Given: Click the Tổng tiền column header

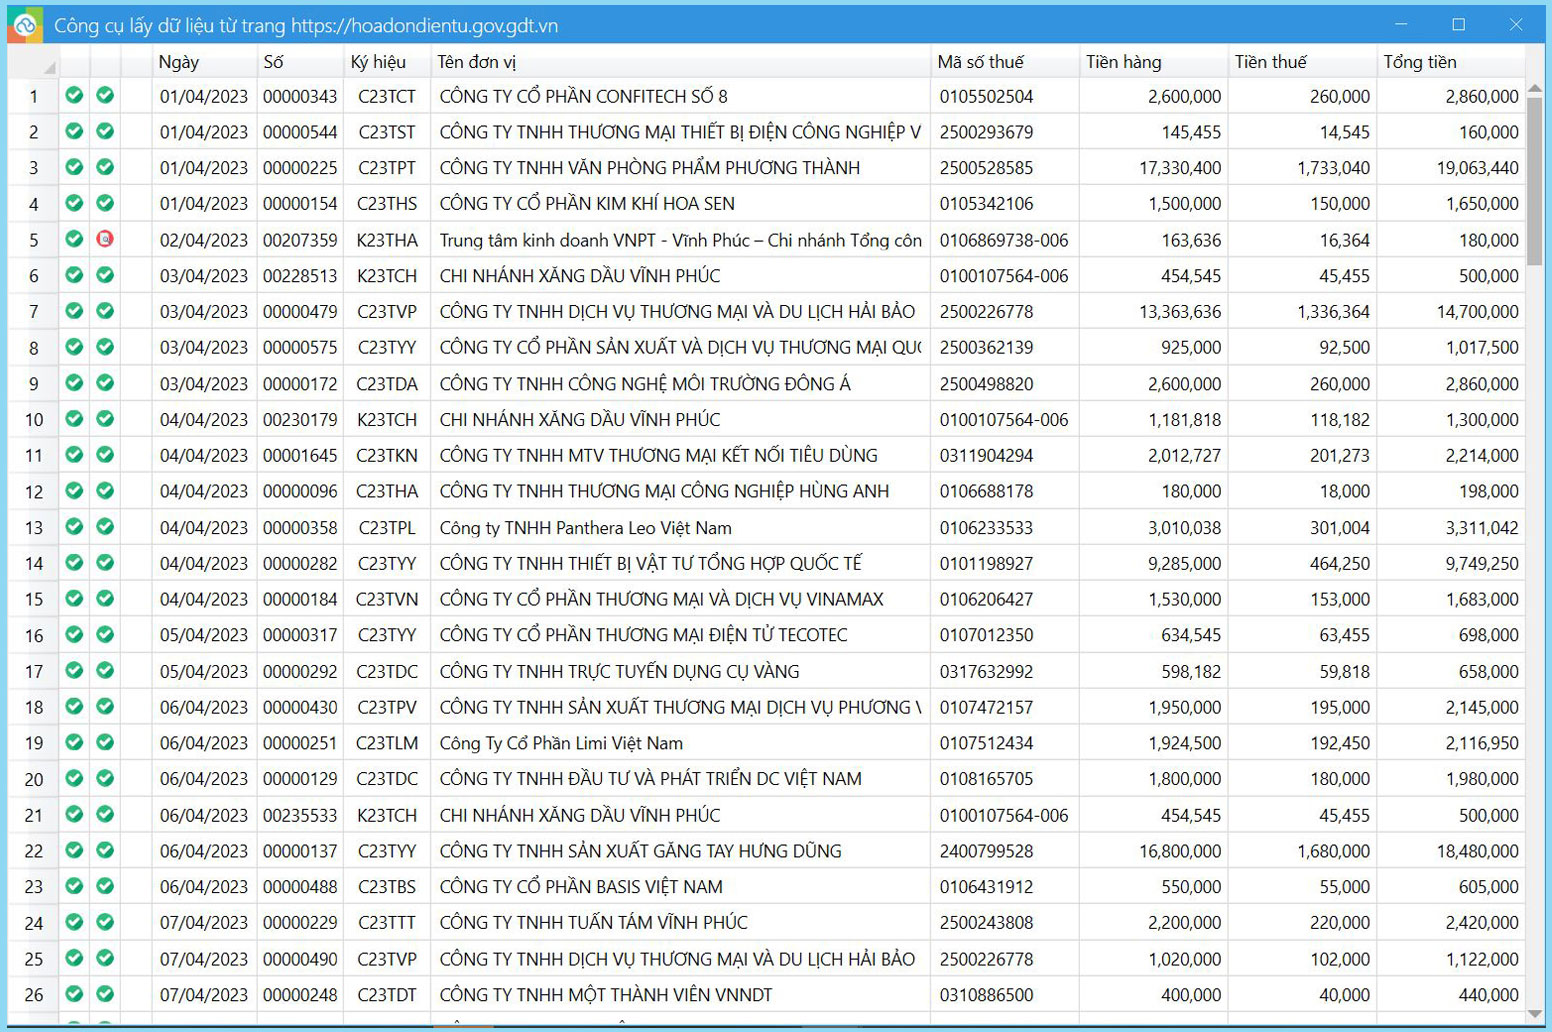Looking at the screenshot, I should (x=1450, y=62).
